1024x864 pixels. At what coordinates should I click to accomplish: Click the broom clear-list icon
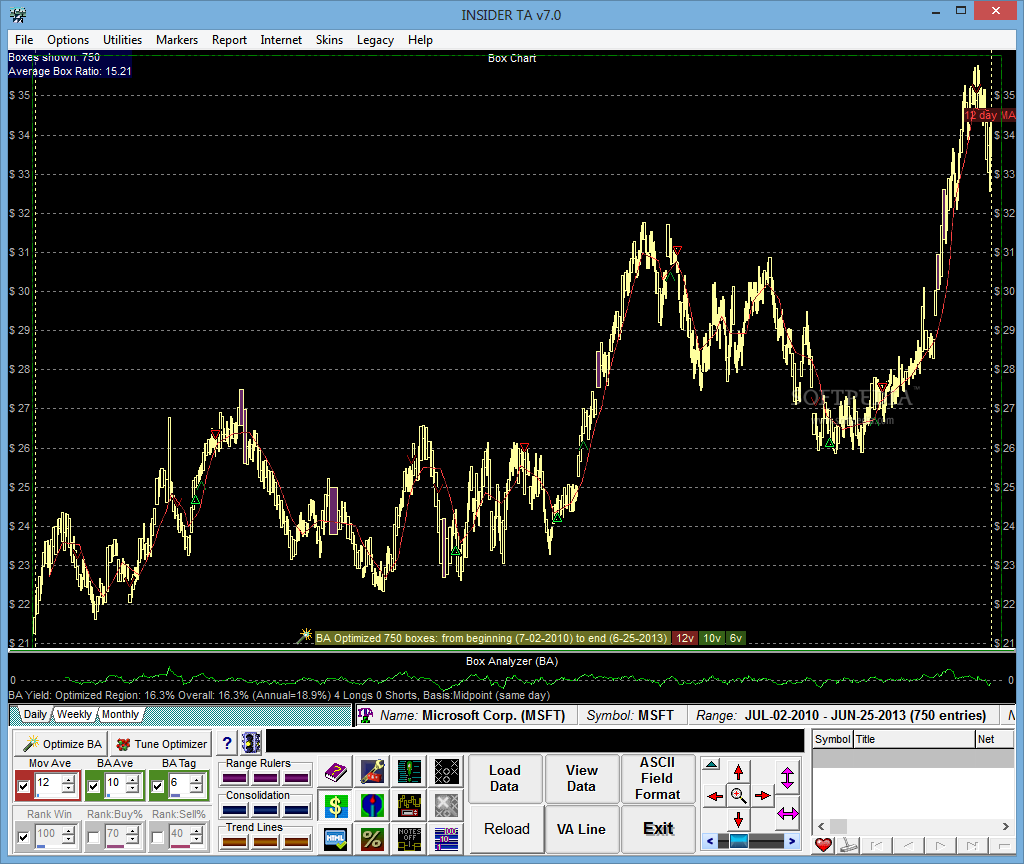click(848, 845)
